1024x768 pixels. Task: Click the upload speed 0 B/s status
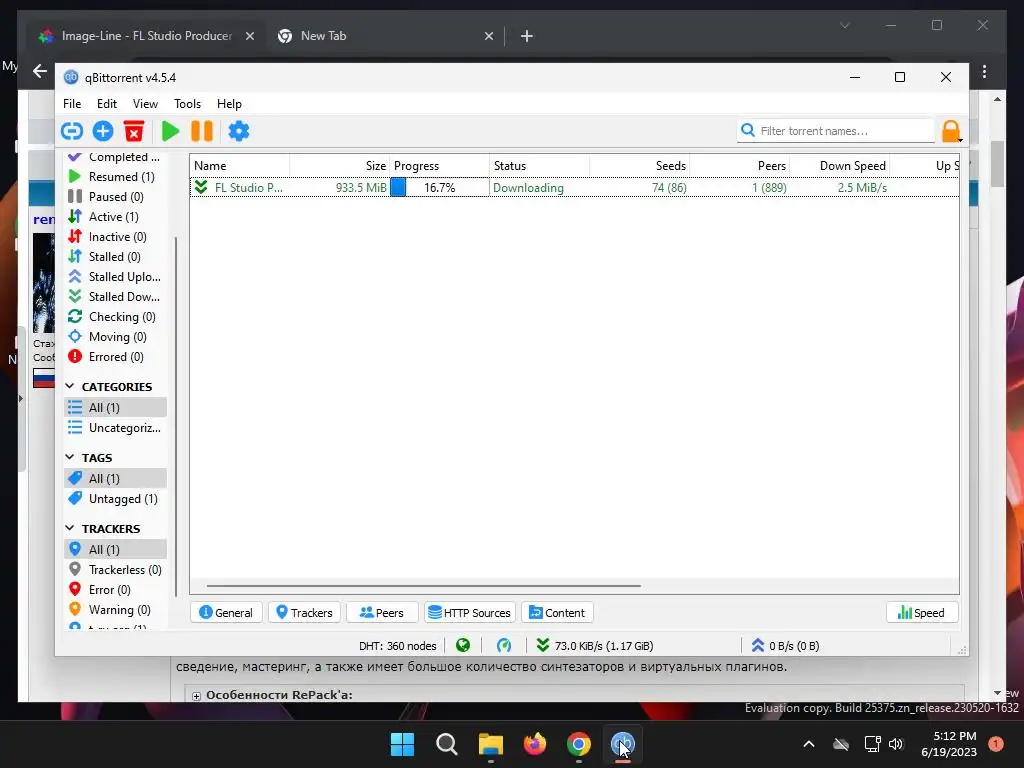click(785, 646)
